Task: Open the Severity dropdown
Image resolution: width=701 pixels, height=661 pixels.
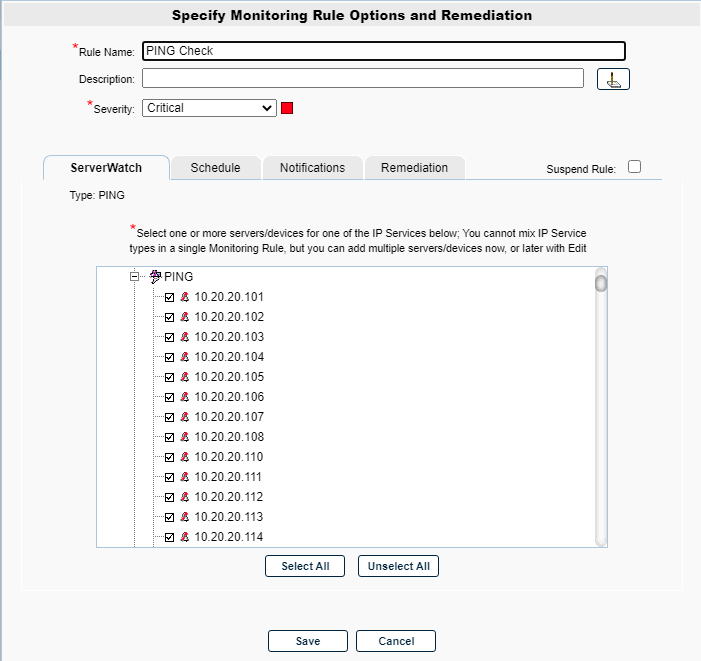Action: pos(209,108)
